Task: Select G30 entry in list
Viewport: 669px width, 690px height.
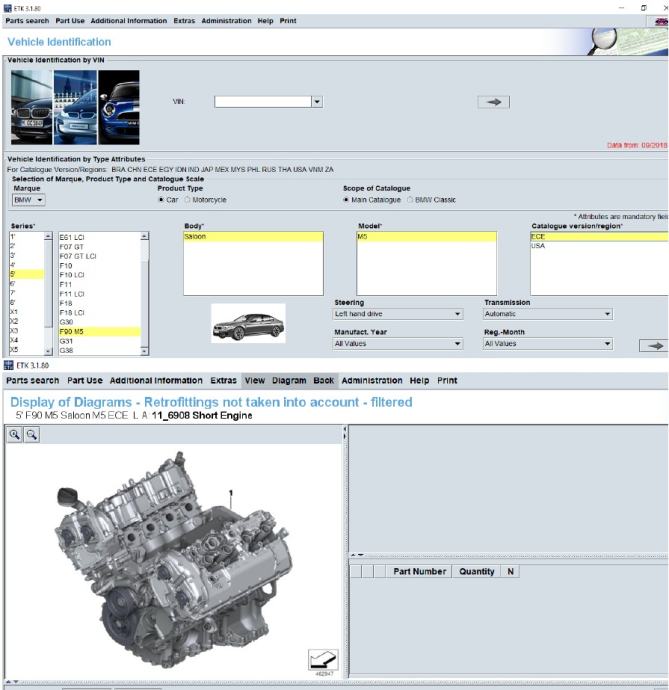Action: pos(99,322)
